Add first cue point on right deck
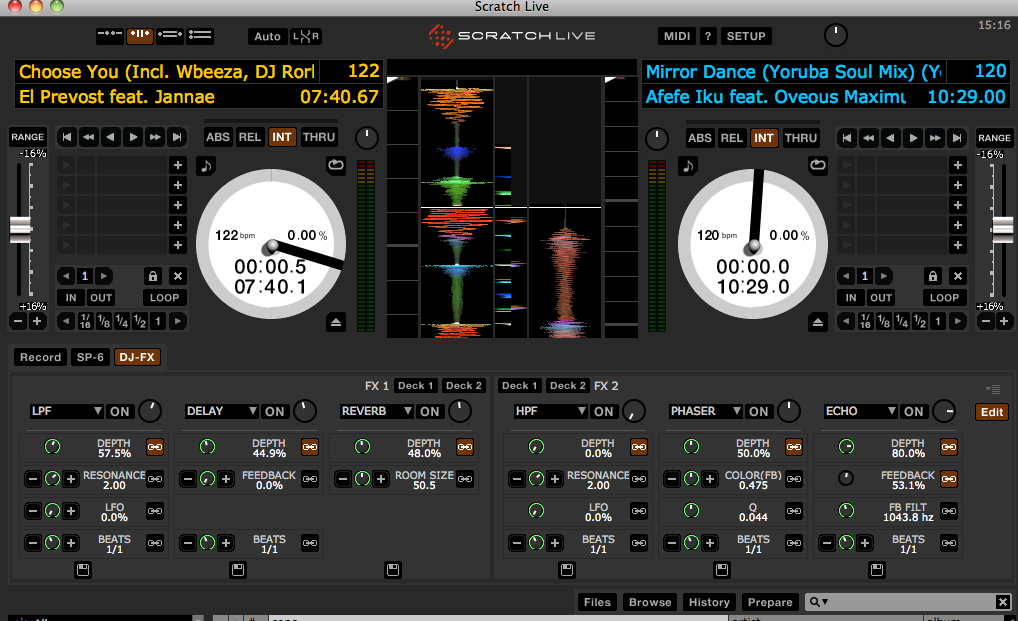The image size is (1018, 621). point(958,165)
